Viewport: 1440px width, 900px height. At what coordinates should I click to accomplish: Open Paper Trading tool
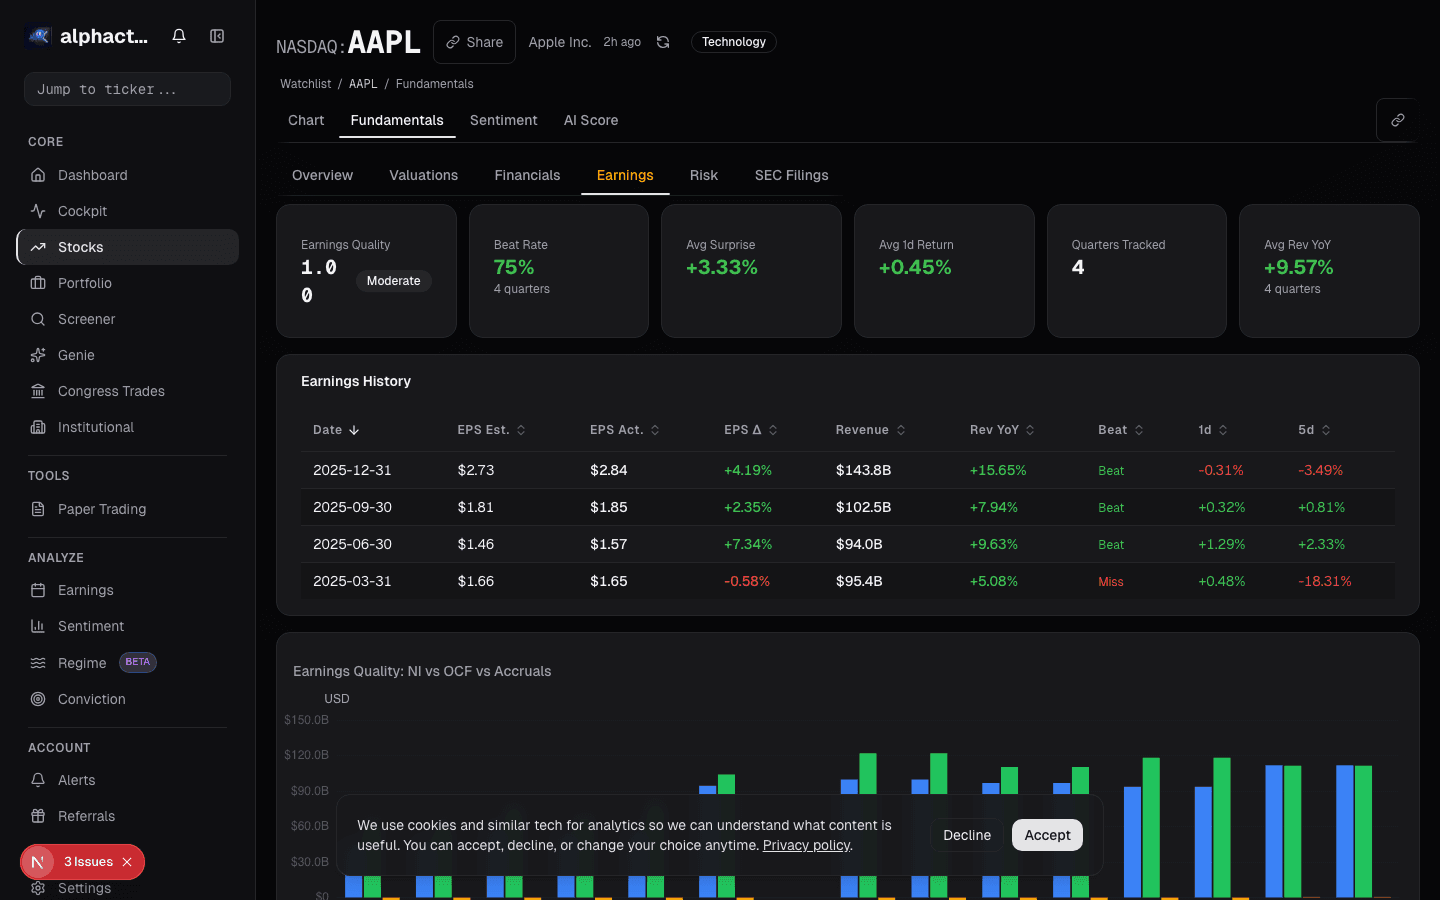click(x=102, y=509)
